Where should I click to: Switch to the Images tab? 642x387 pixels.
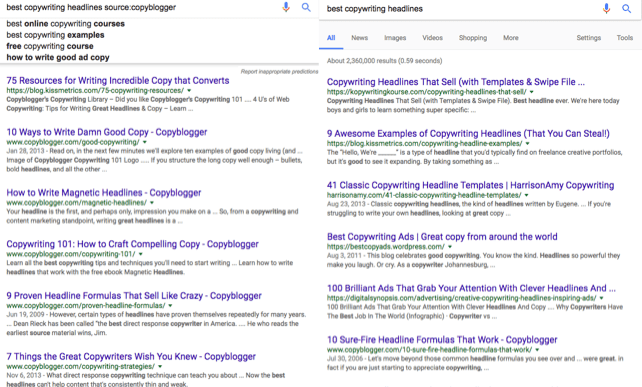[x=395, y=38]
